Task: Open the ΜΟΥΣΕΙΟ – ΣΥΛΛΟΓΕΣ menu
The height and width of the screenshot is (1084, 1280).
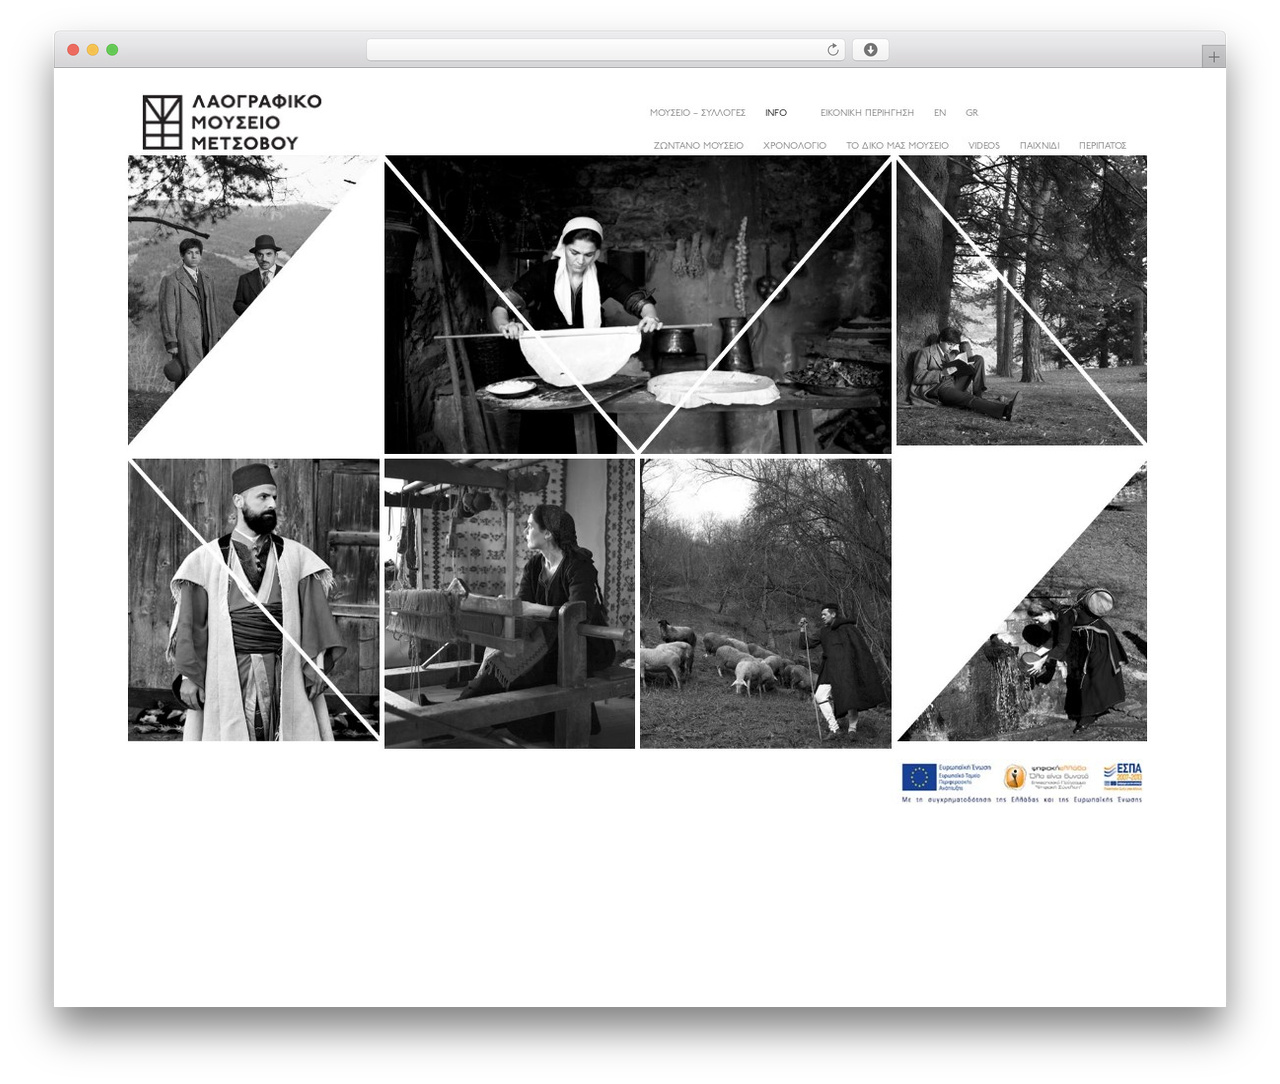Action: point(697,113)
